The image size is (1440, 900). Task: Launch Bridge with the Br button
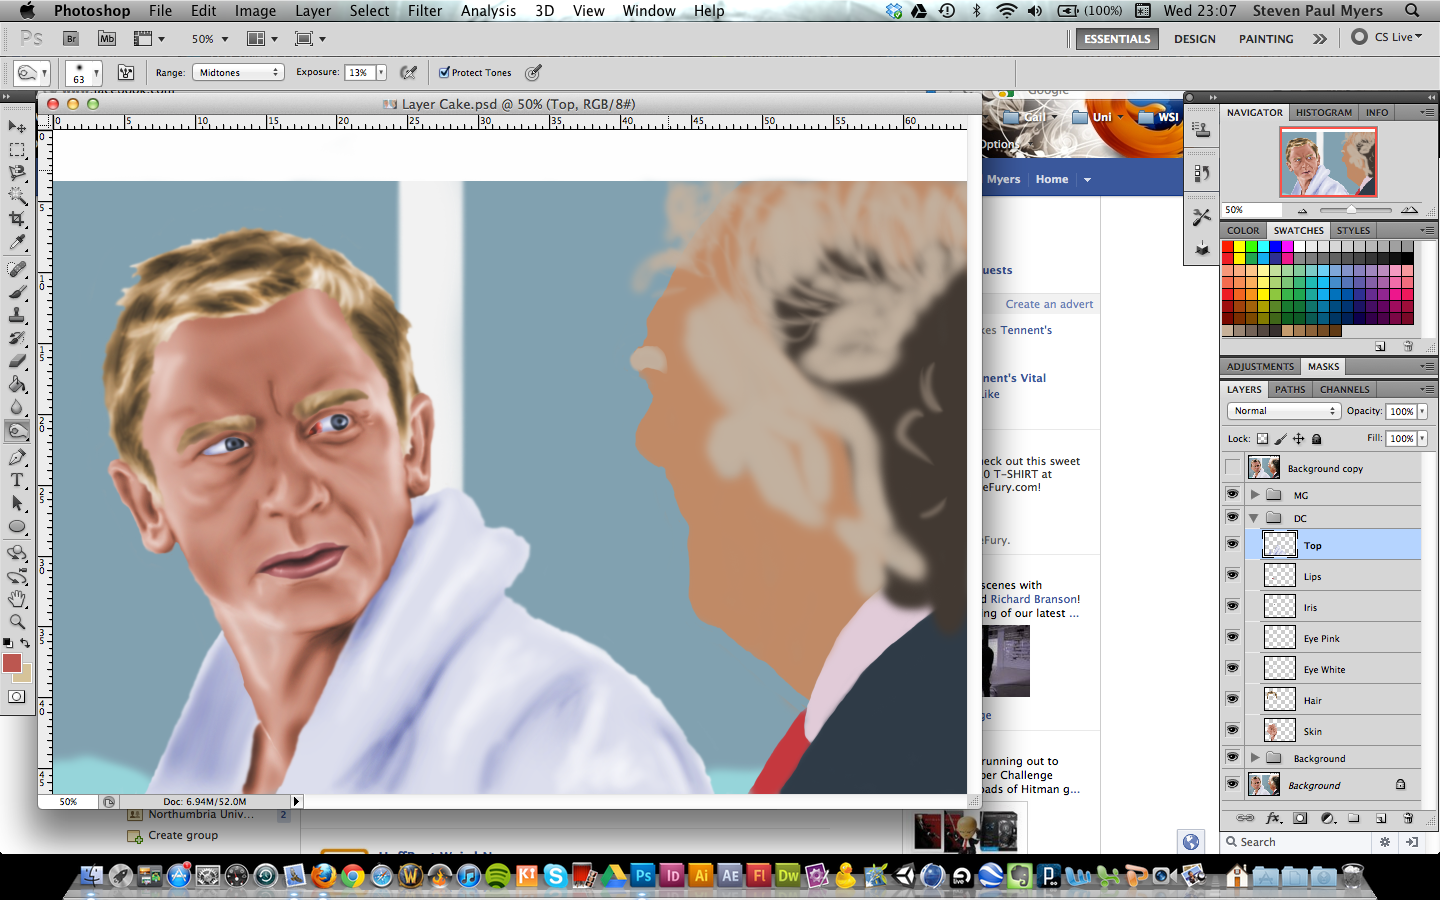(x=71, y=39)
